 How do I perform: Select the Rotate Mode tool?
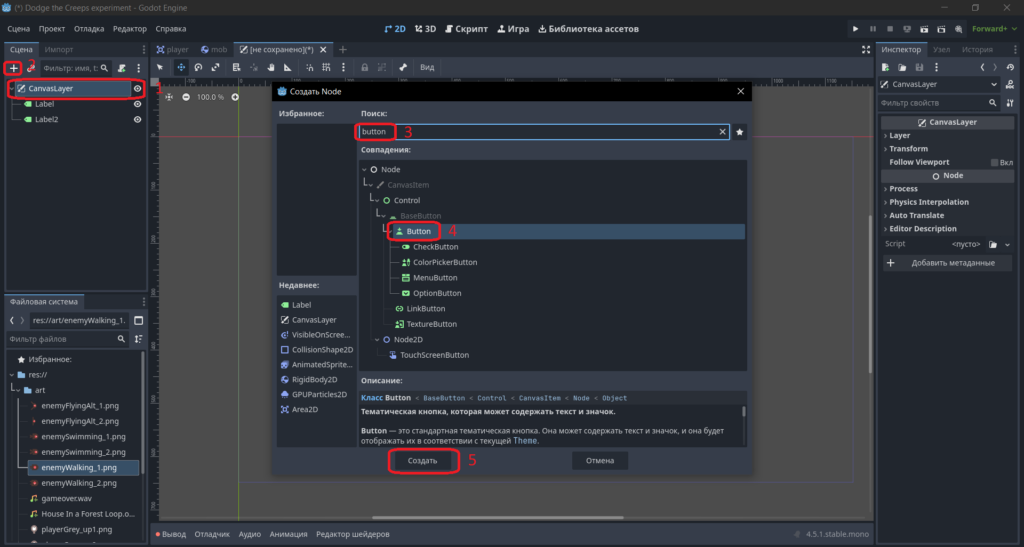pos(198,67)
